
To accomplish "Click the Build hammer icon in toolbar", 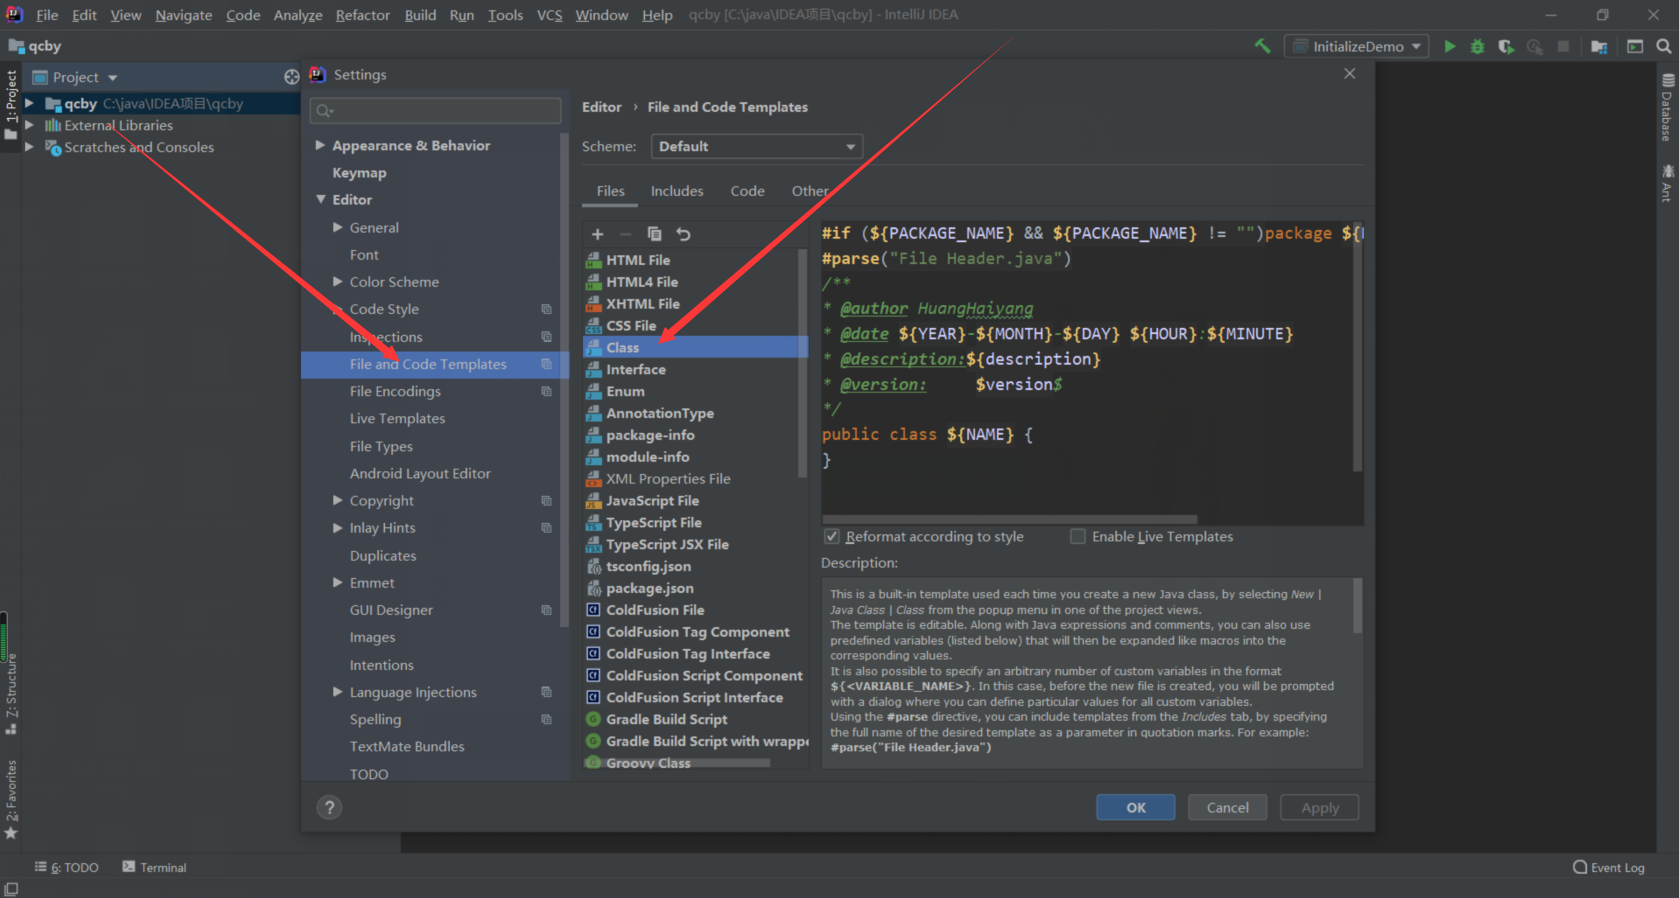I will pyautogui.click(x=1262, y=46).
